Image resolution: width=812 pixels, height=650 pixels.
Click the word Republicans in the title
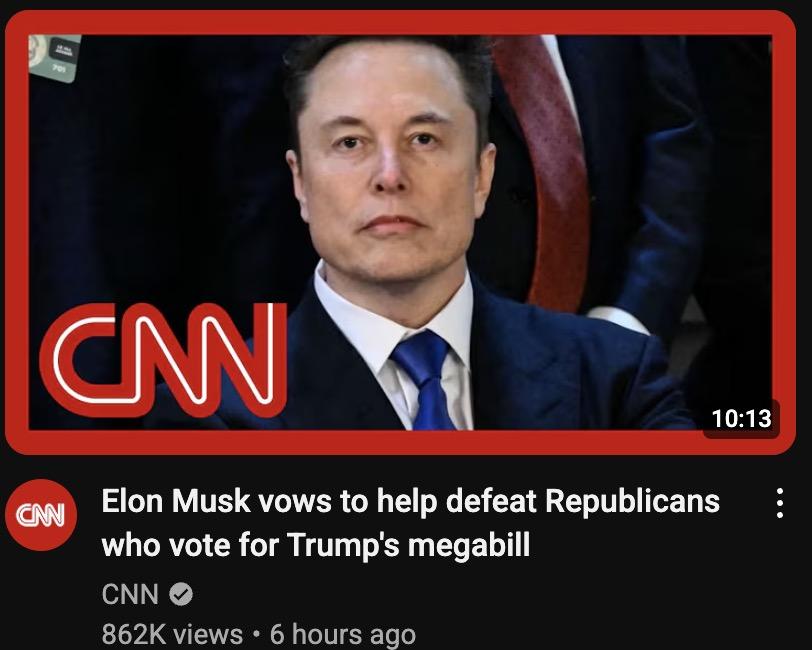click(x=632, y=501)
